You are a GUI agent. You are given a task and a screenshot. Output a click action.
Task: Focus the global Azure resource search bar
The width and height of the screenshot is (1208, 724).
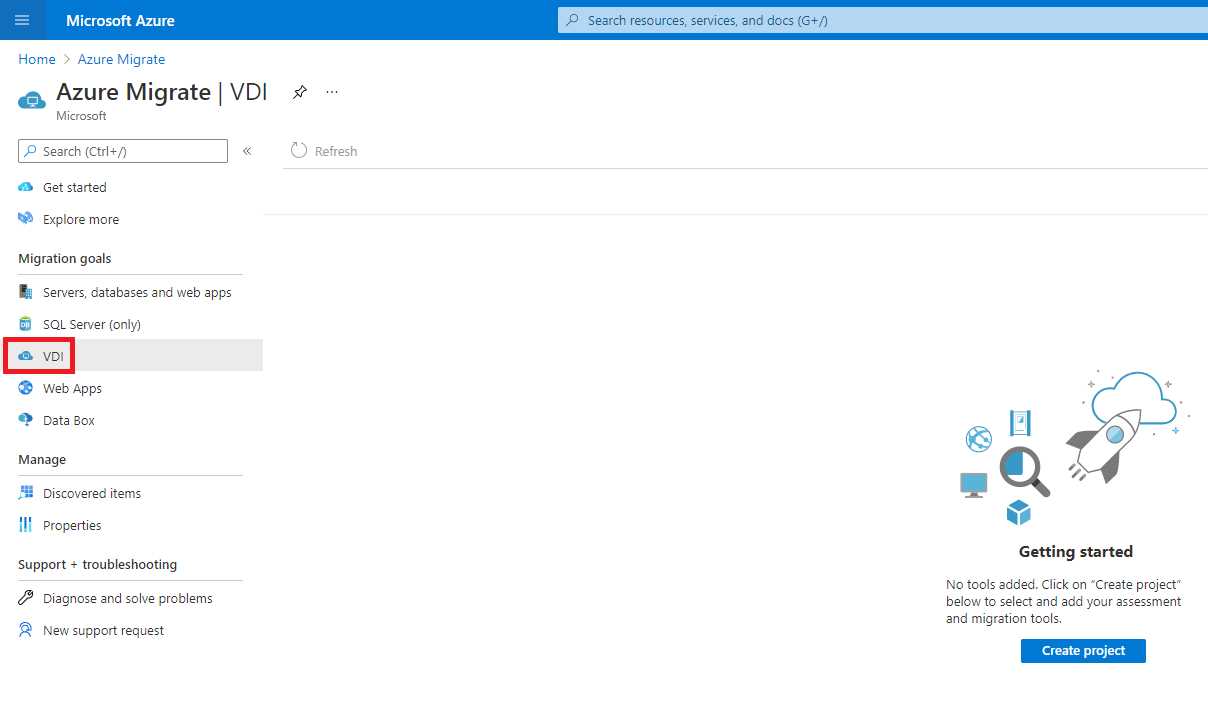tap(880, 20)
